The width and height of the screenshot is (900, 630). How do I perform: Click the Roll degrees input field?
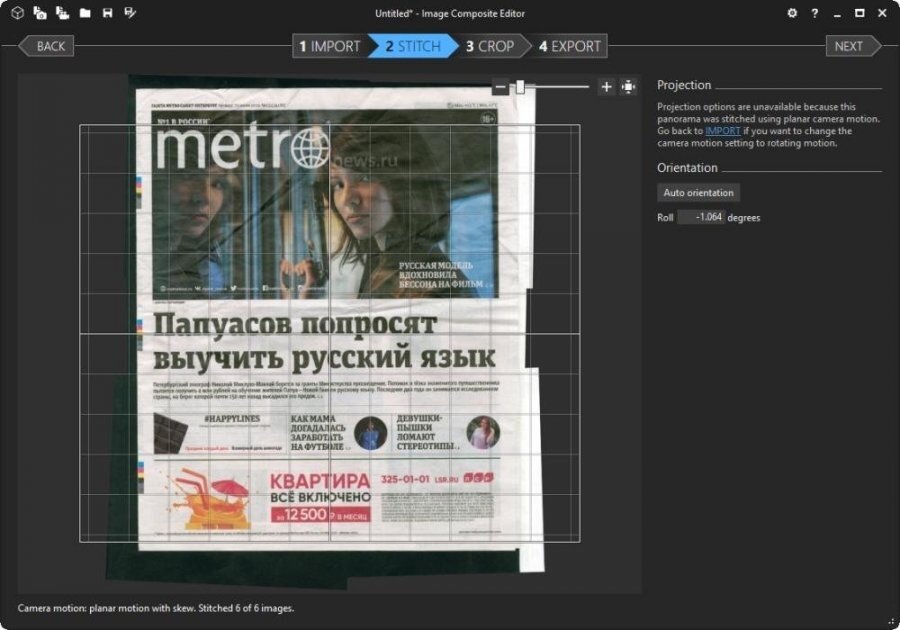701,217
